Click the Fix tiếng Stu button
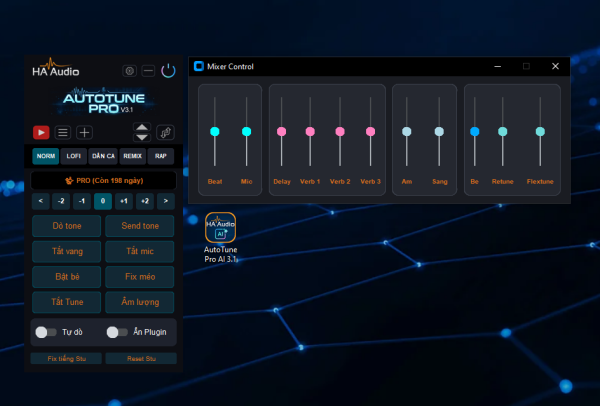600x406 pixels. pyautogui.click(x=66, y=359)
